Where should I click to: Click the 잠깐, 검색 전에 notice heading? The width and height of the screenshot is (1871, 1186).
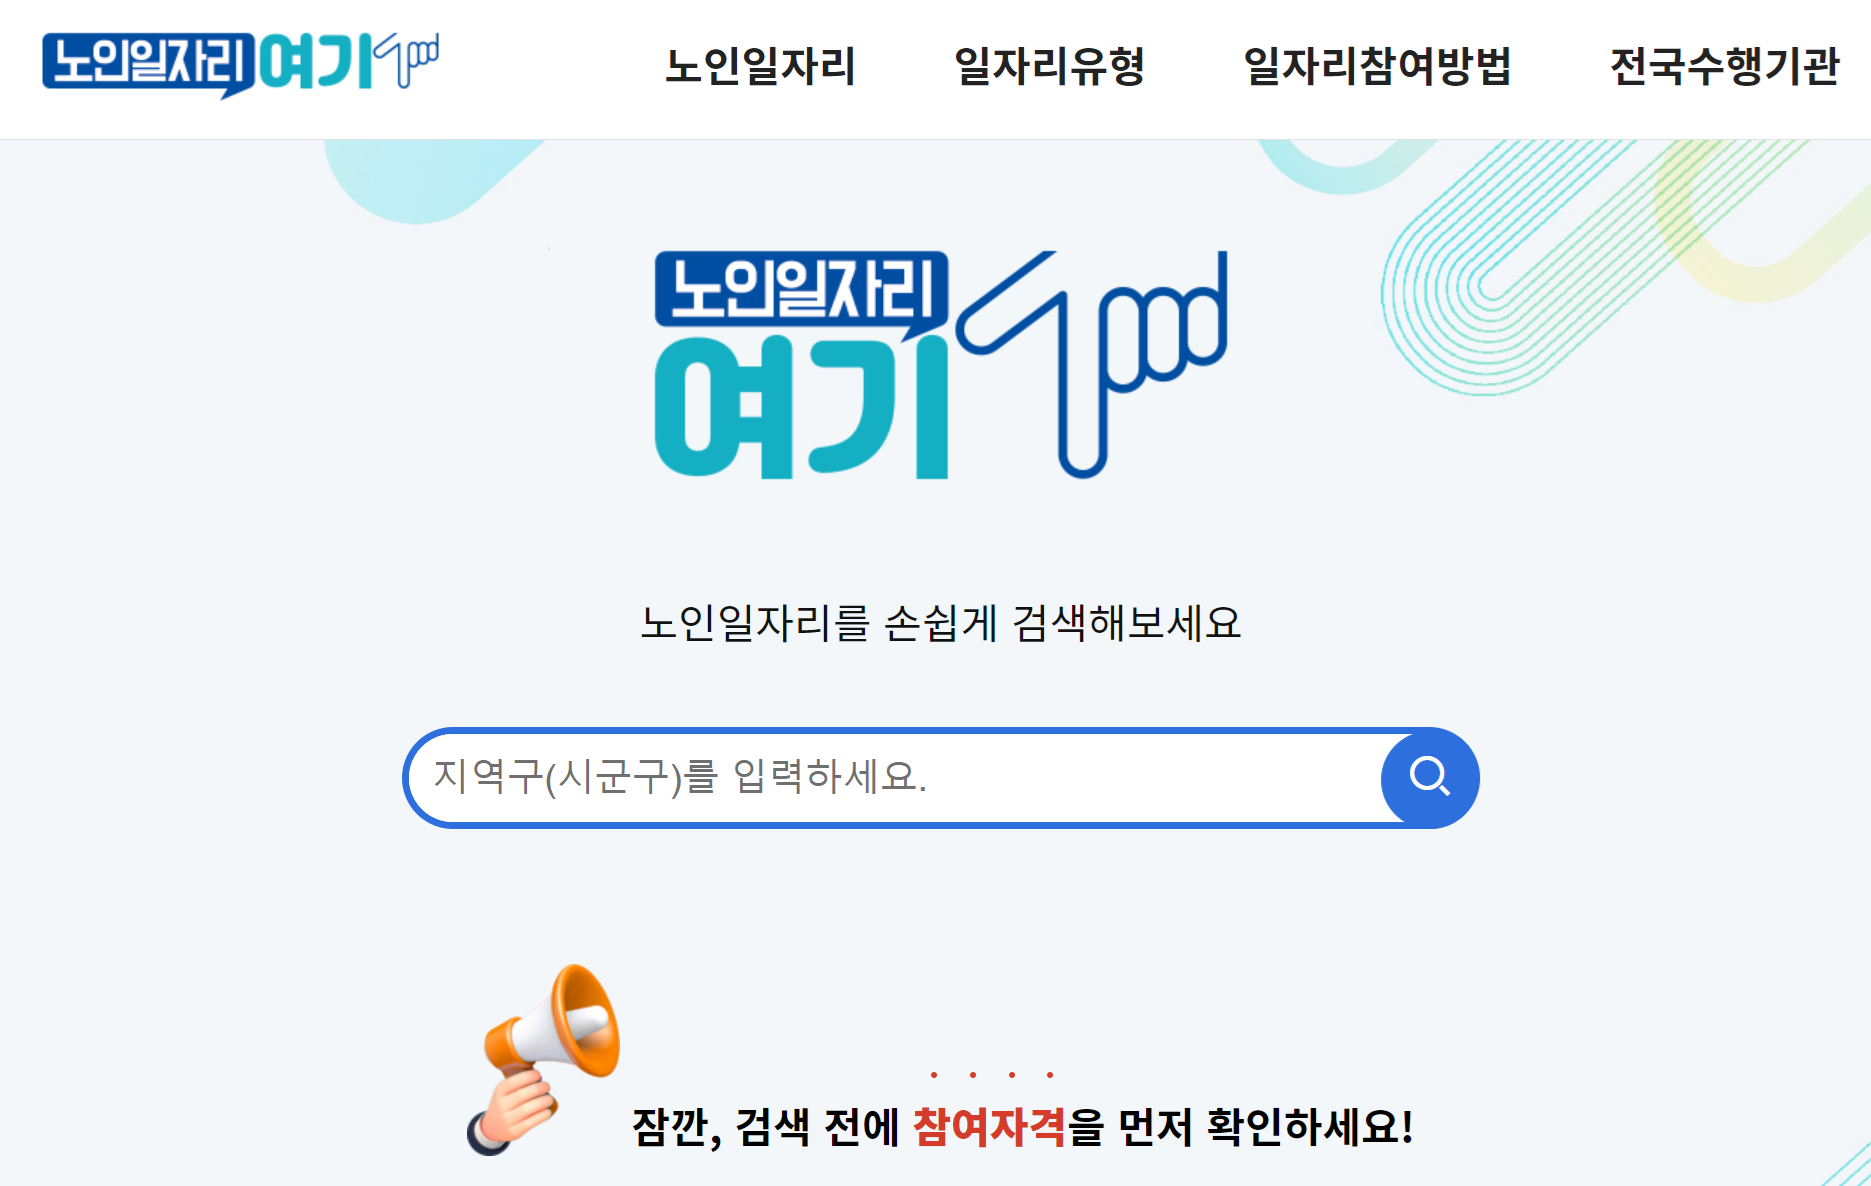pos(1022,1126)
